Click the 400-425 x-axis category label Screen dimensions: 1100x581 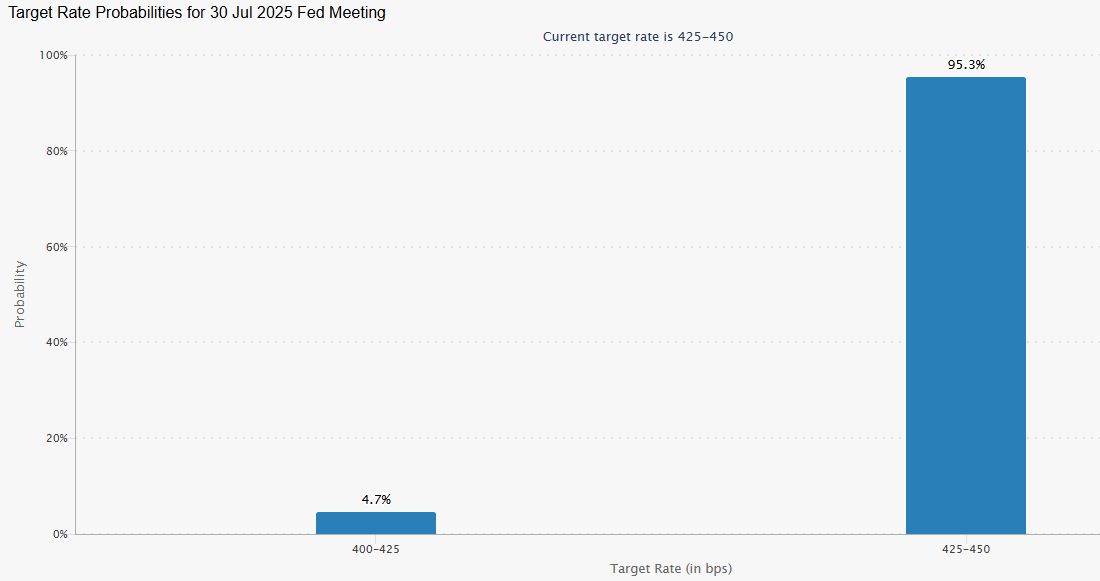tap(376, 549)
